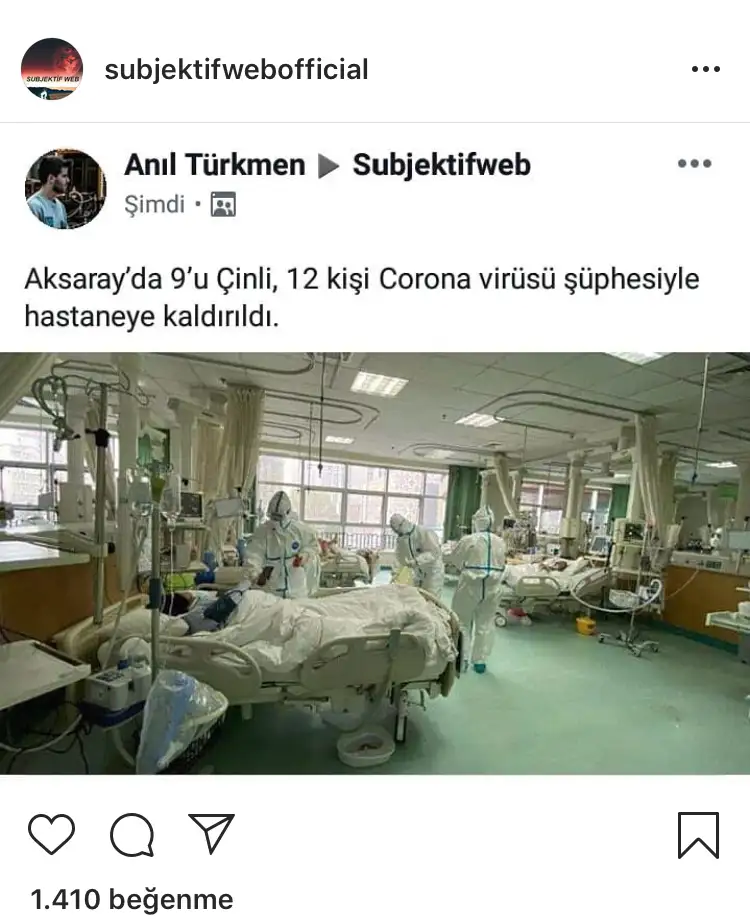750x919 pixels.
Task: Click the caption line hastaneye kaldırıldı
Action: [152, 317]
